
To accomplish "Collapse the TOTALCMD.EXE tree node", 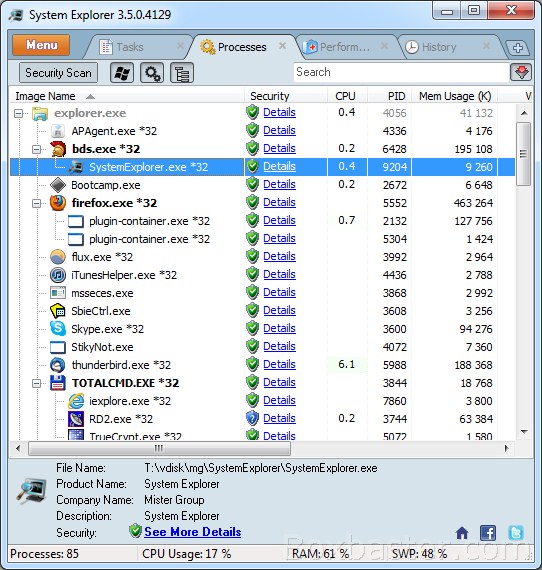I will click(x=36, y=383).
